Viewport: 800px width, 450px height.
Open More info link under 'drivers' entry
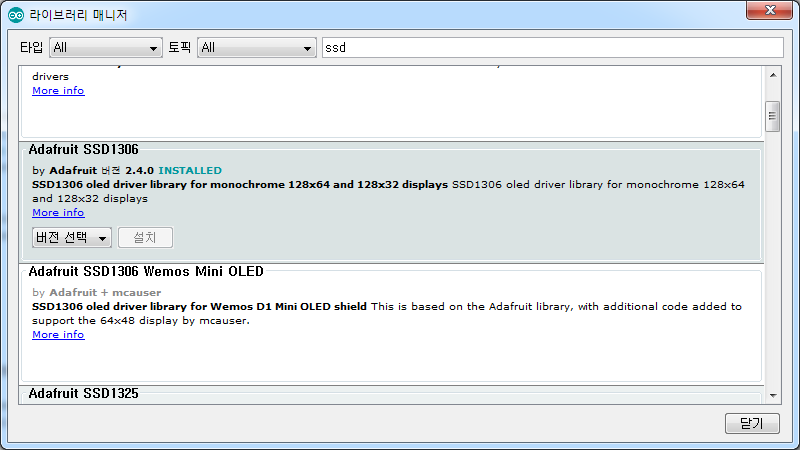point(58,90)
